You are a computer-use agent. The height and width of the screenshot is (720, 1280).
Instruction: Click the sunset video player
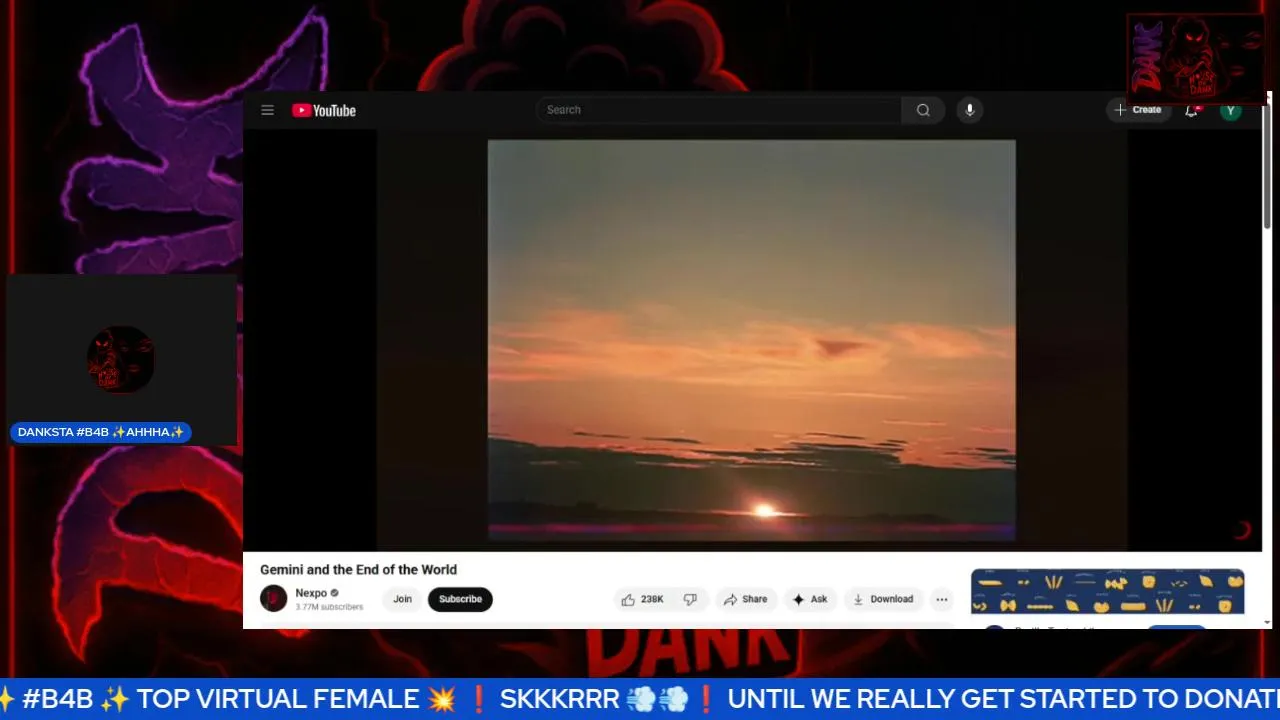752,340
